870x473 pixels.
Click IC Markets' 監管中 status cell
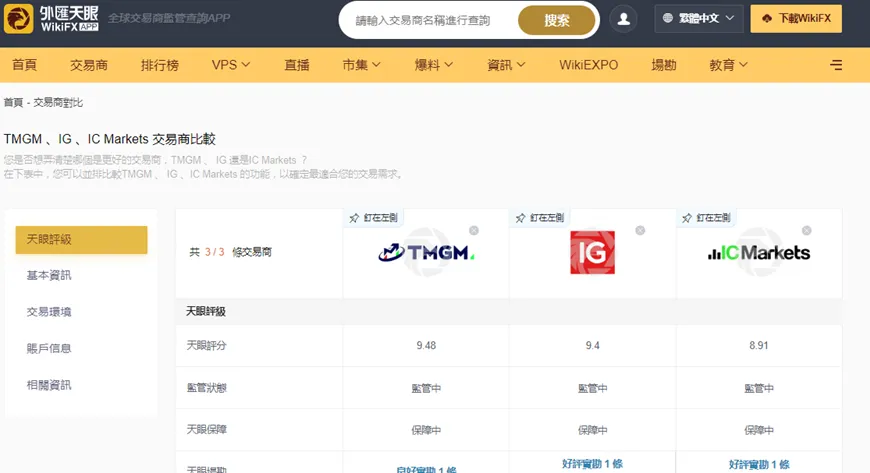click(x=758, y=388)
